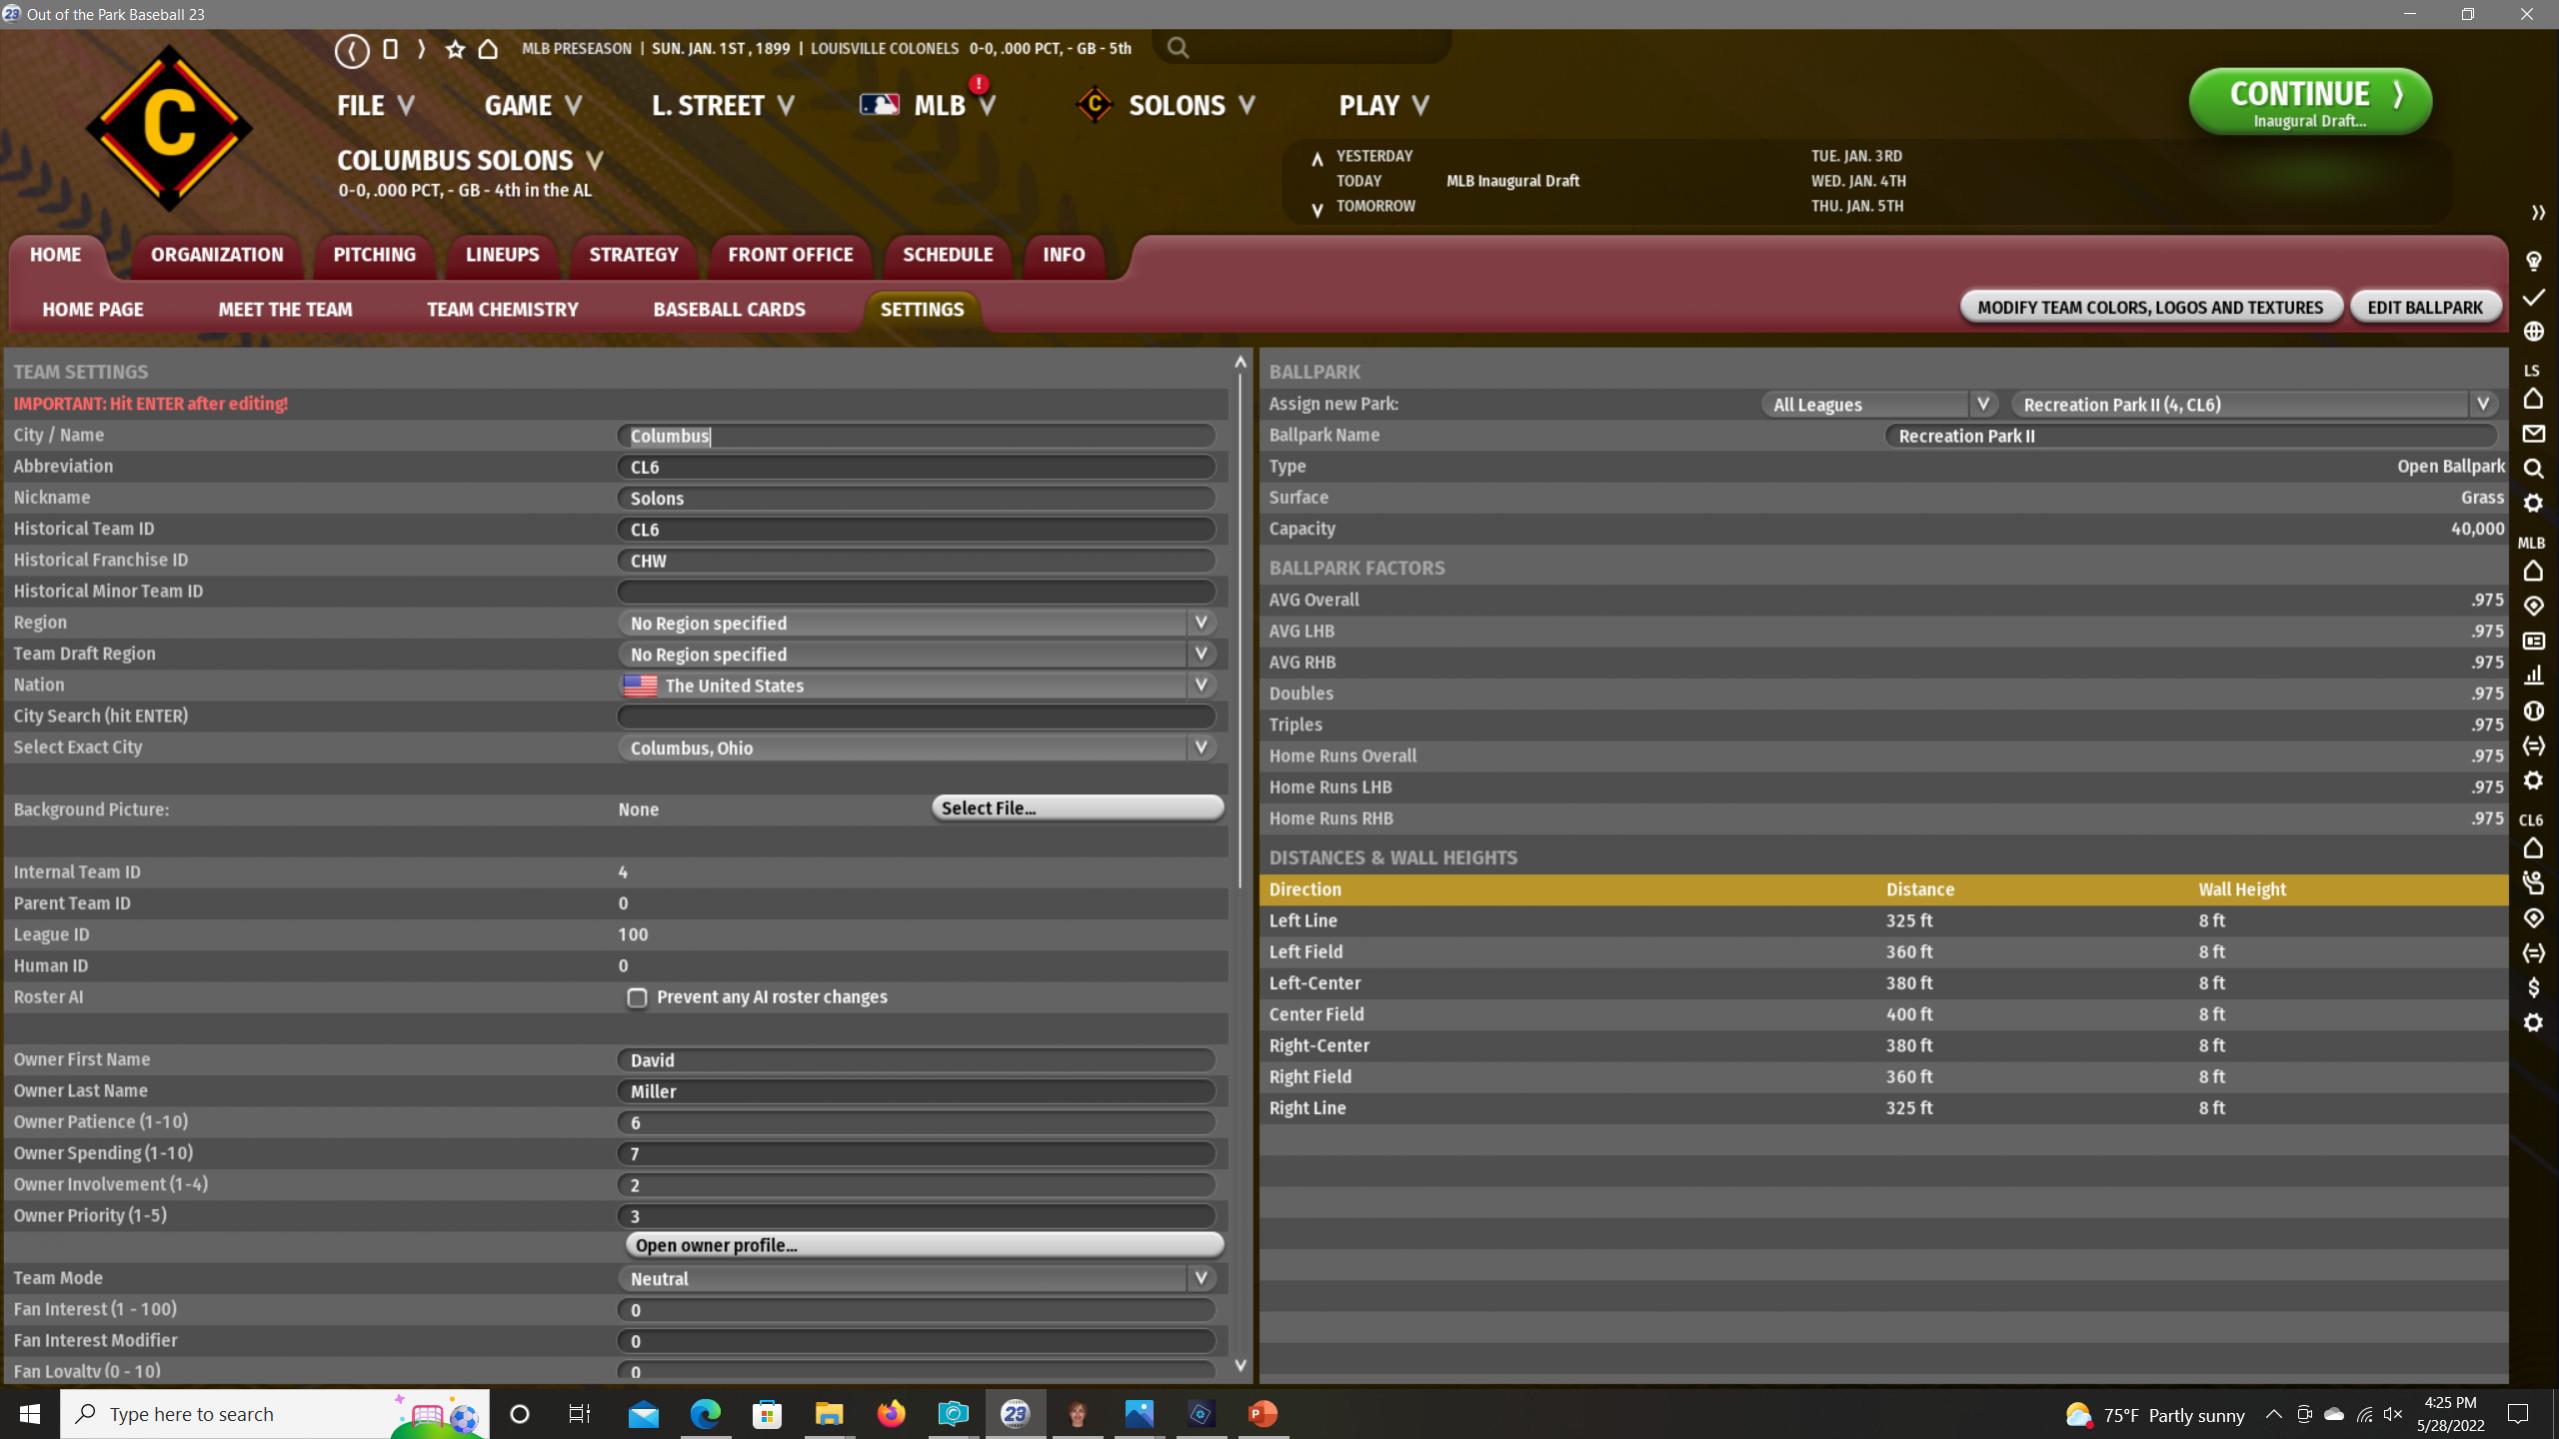The height and width of the screenshot is (1439, 2559).
Task: Open Firefox from the Windows taskbar
Action: (x=890, y=1413)
